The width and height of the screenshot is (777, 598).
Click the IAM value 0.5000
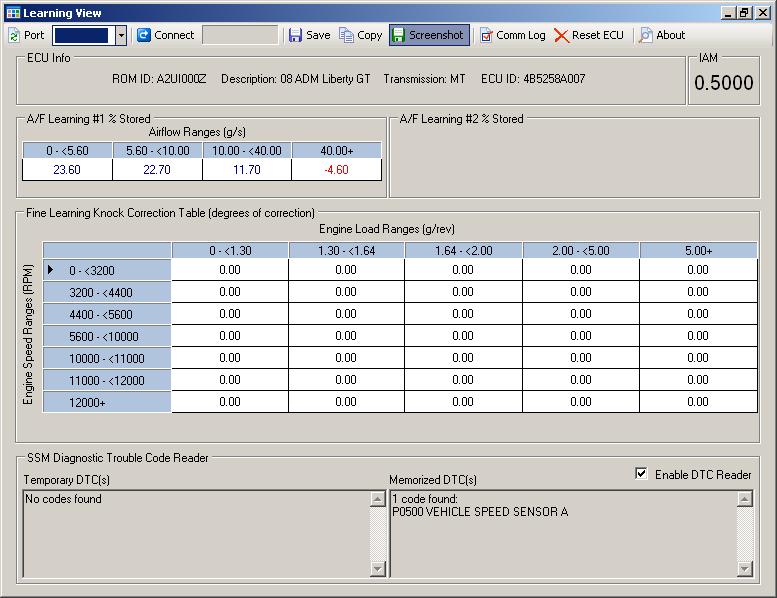pyautogui.click(x=723, y=83)
